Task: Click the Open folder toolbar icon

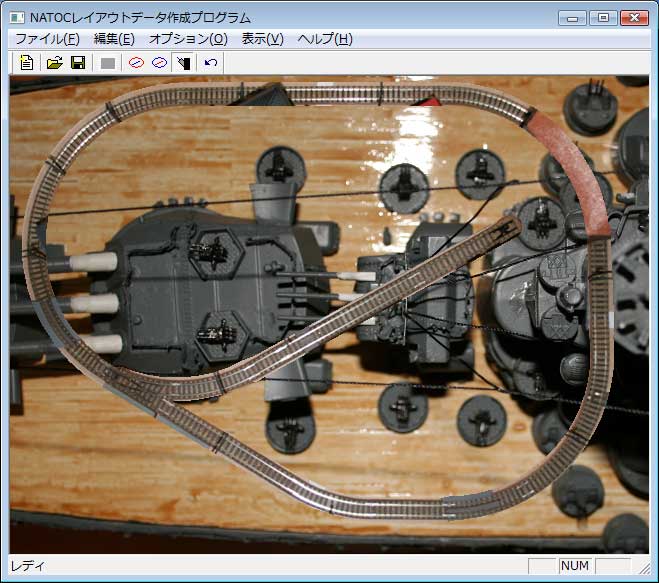Action: pyautogui.click(x=54, y=63)
